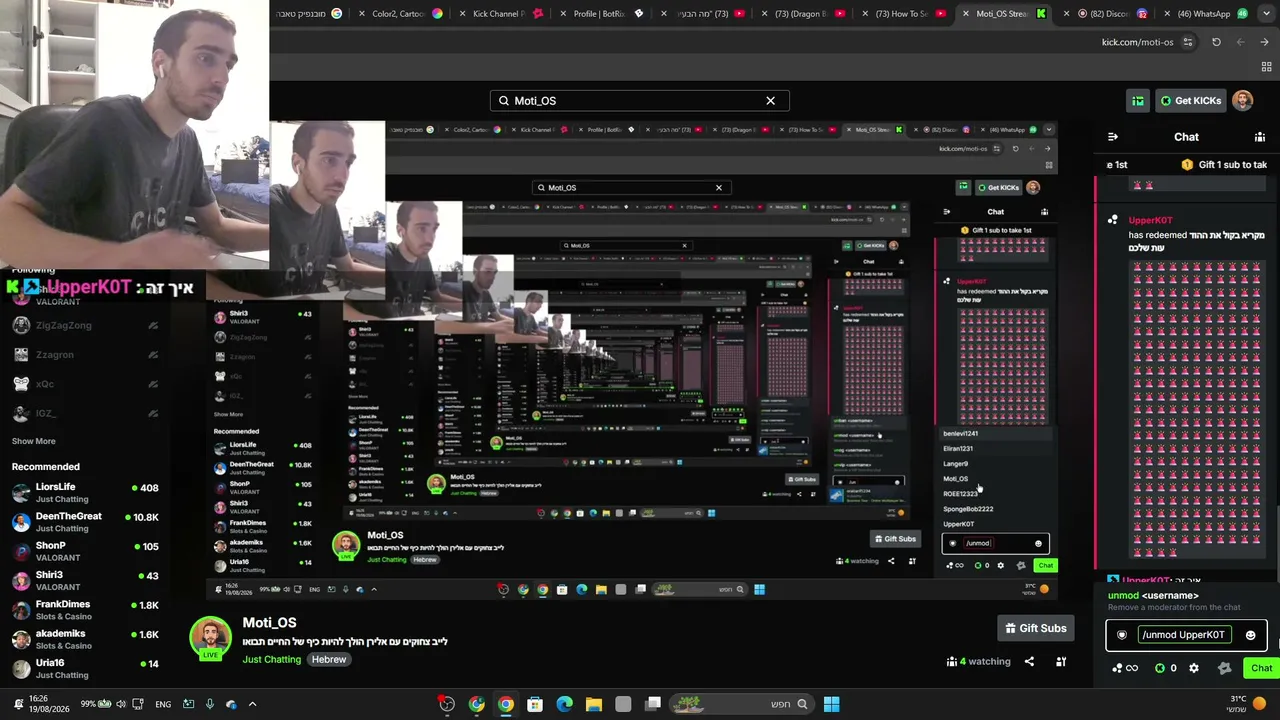1280x720 pixels.
Task: View the 4 watching viewer count
Action: click(x=978, y=661)
